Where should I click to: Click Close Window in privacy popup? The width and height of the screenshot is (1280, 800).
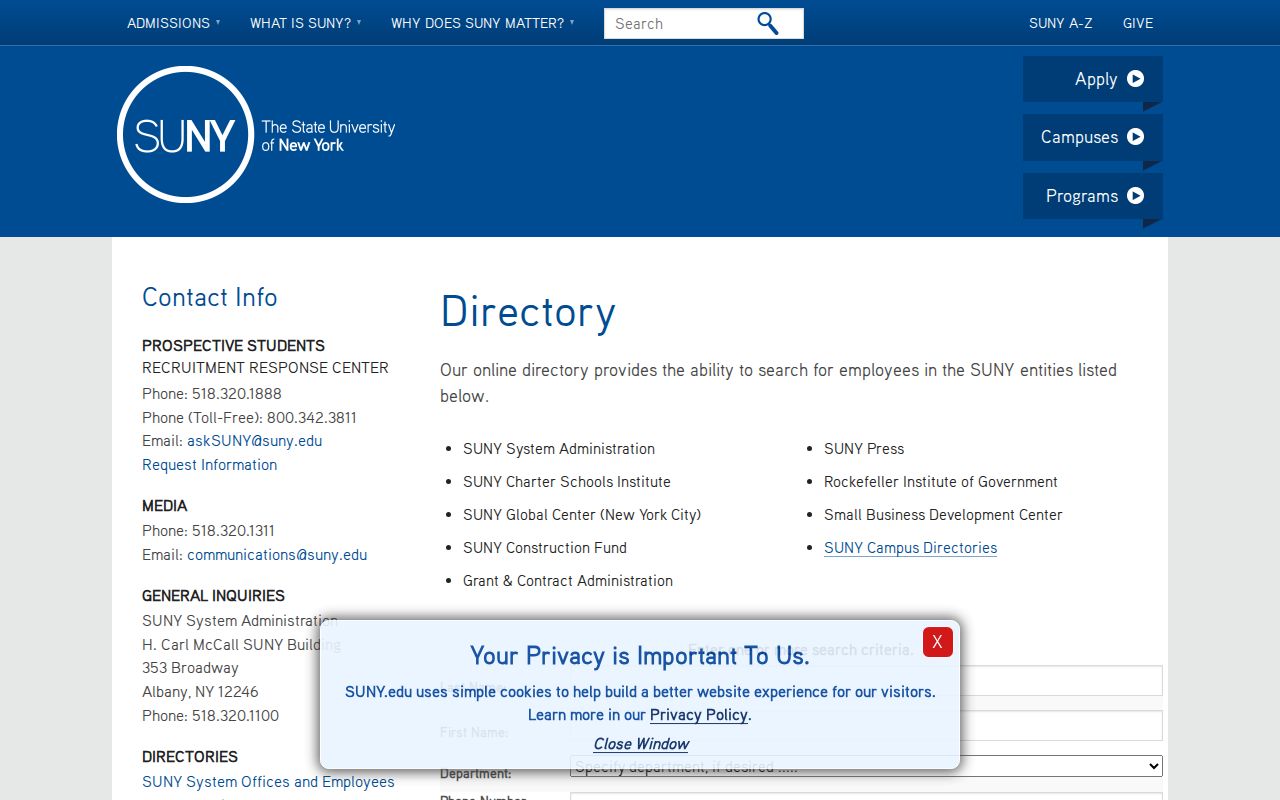[x=641, y=744]
